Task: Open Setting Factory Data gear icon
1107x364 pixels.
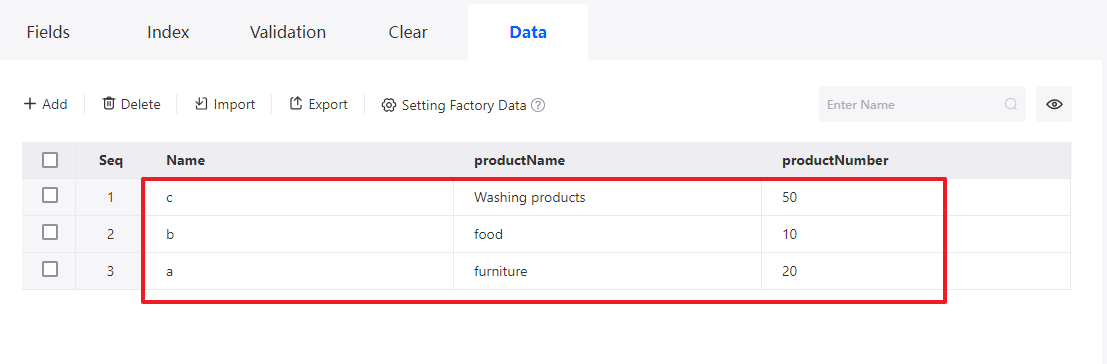Action: (388, 105)
